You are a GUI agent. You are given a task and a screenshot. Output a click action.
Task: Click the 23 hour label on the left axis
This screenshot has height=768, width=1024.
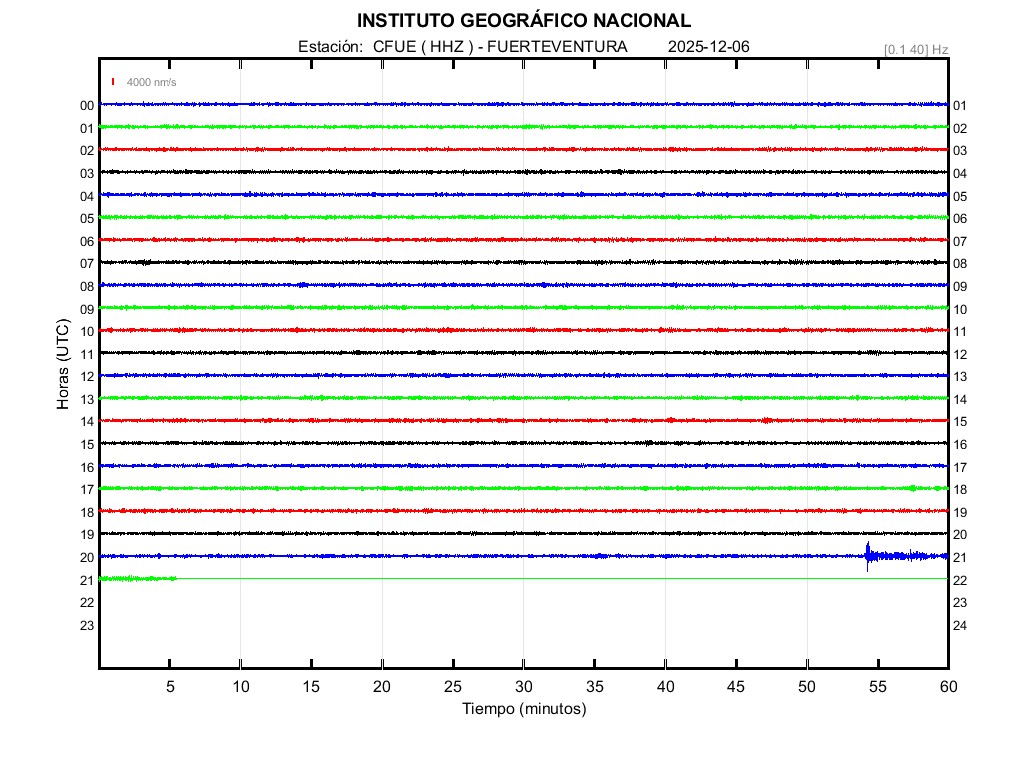pos(87,625)
